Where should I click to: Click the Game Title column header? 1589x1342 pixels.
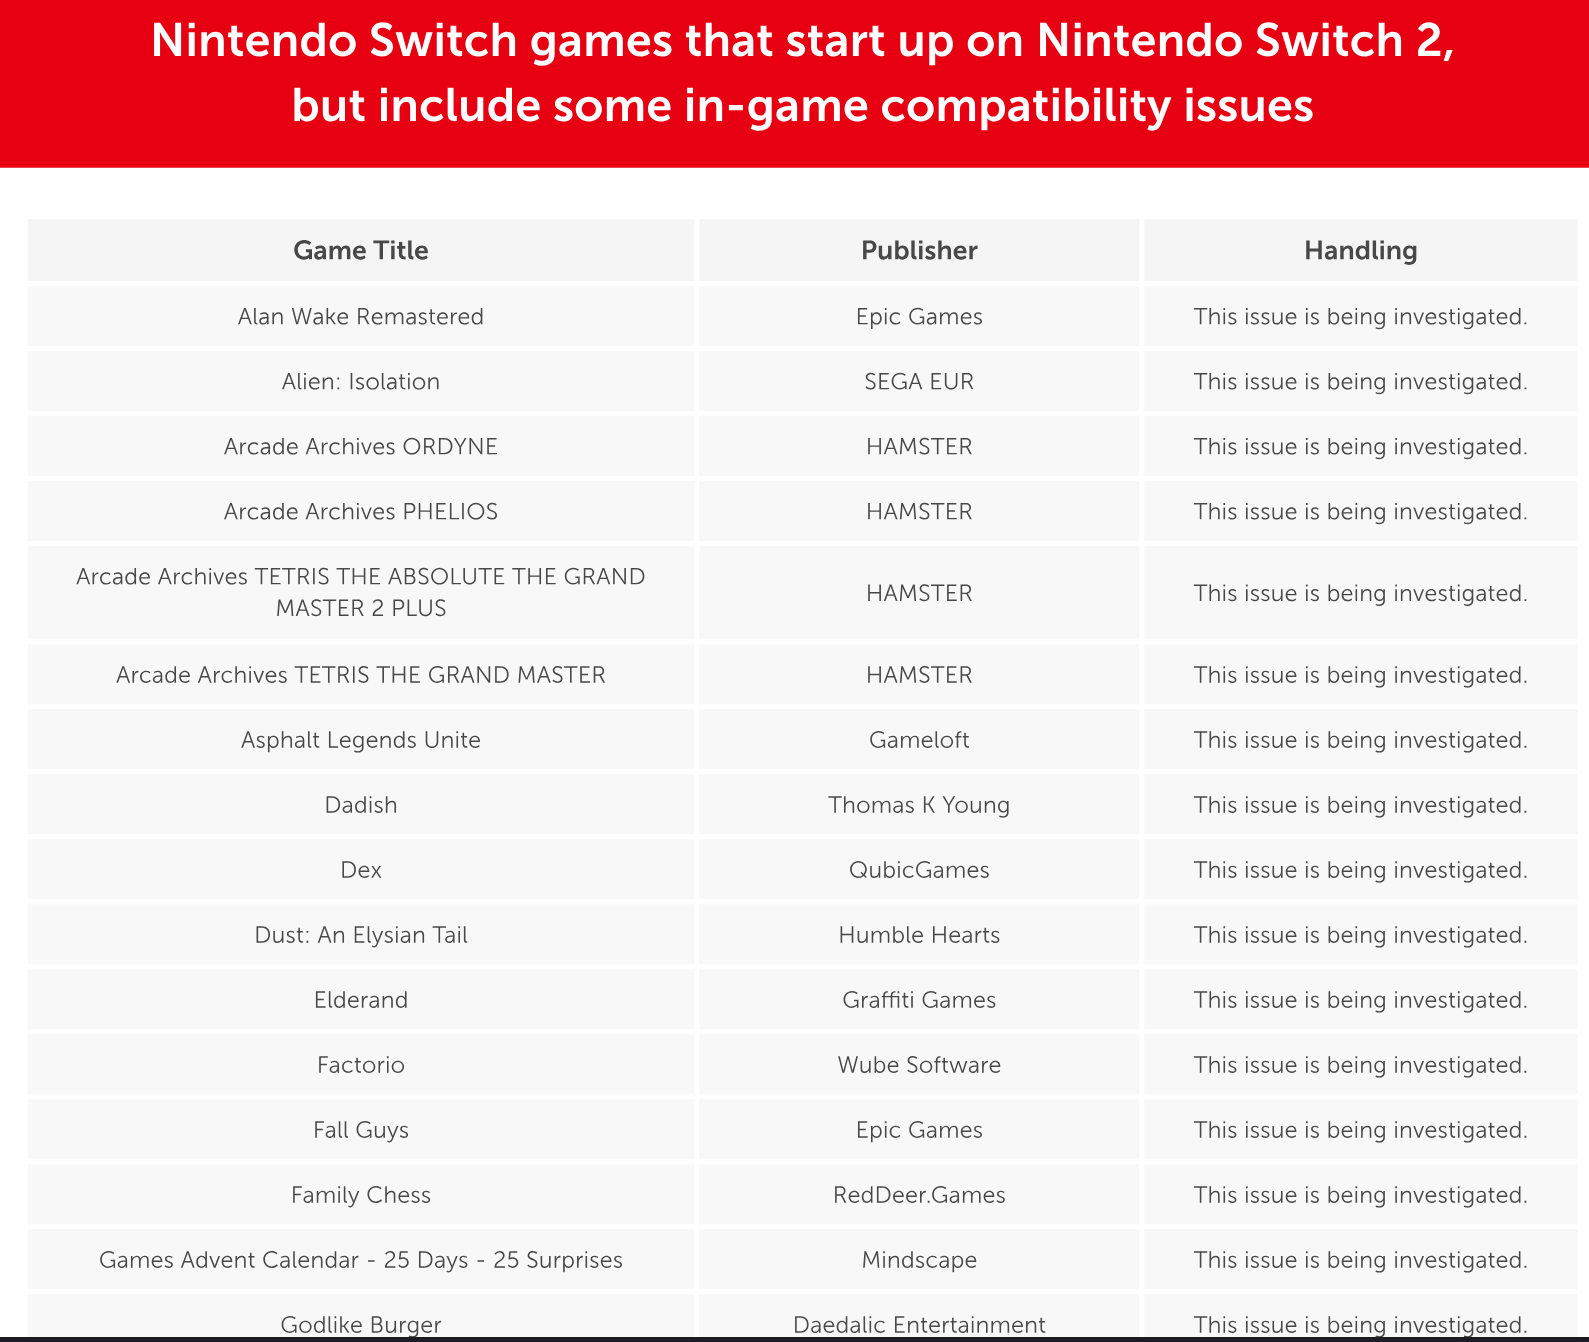point(360,250)
